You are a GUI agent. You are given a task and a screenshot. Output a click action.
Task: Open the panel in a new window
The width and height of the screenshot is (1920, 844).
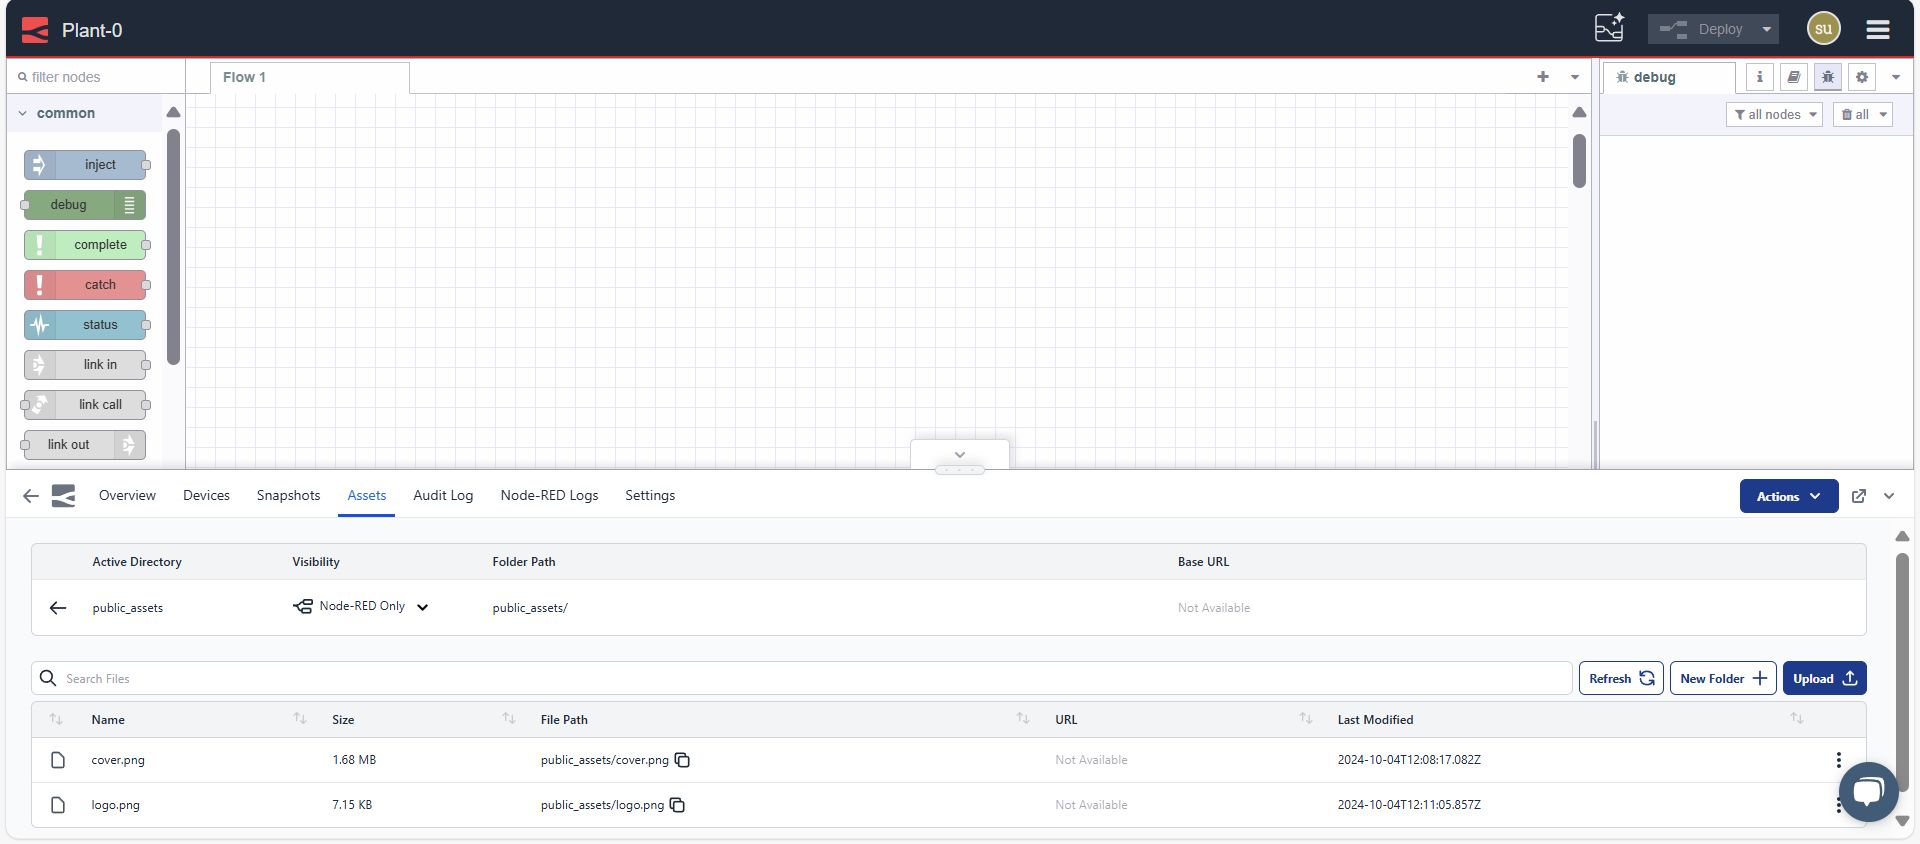[x=1858, y=496]
